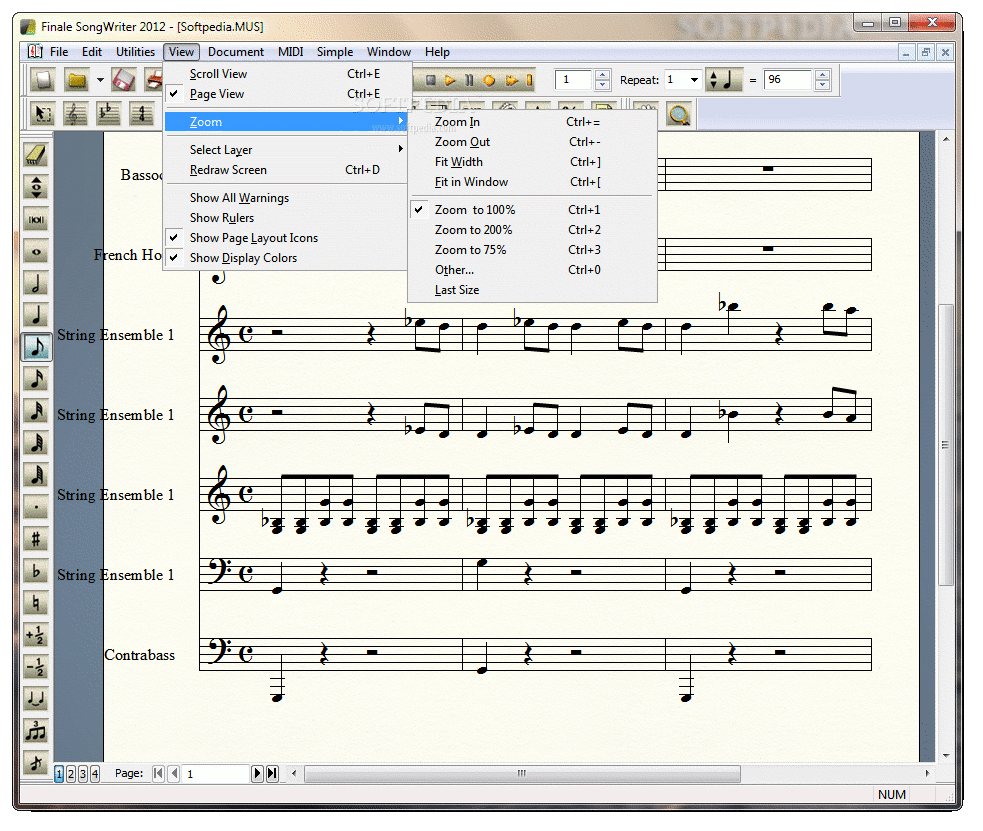This screenshot has width=983, height=831.
Task: Choose the flat accidental in the note palette
Action: coord(36,571)
